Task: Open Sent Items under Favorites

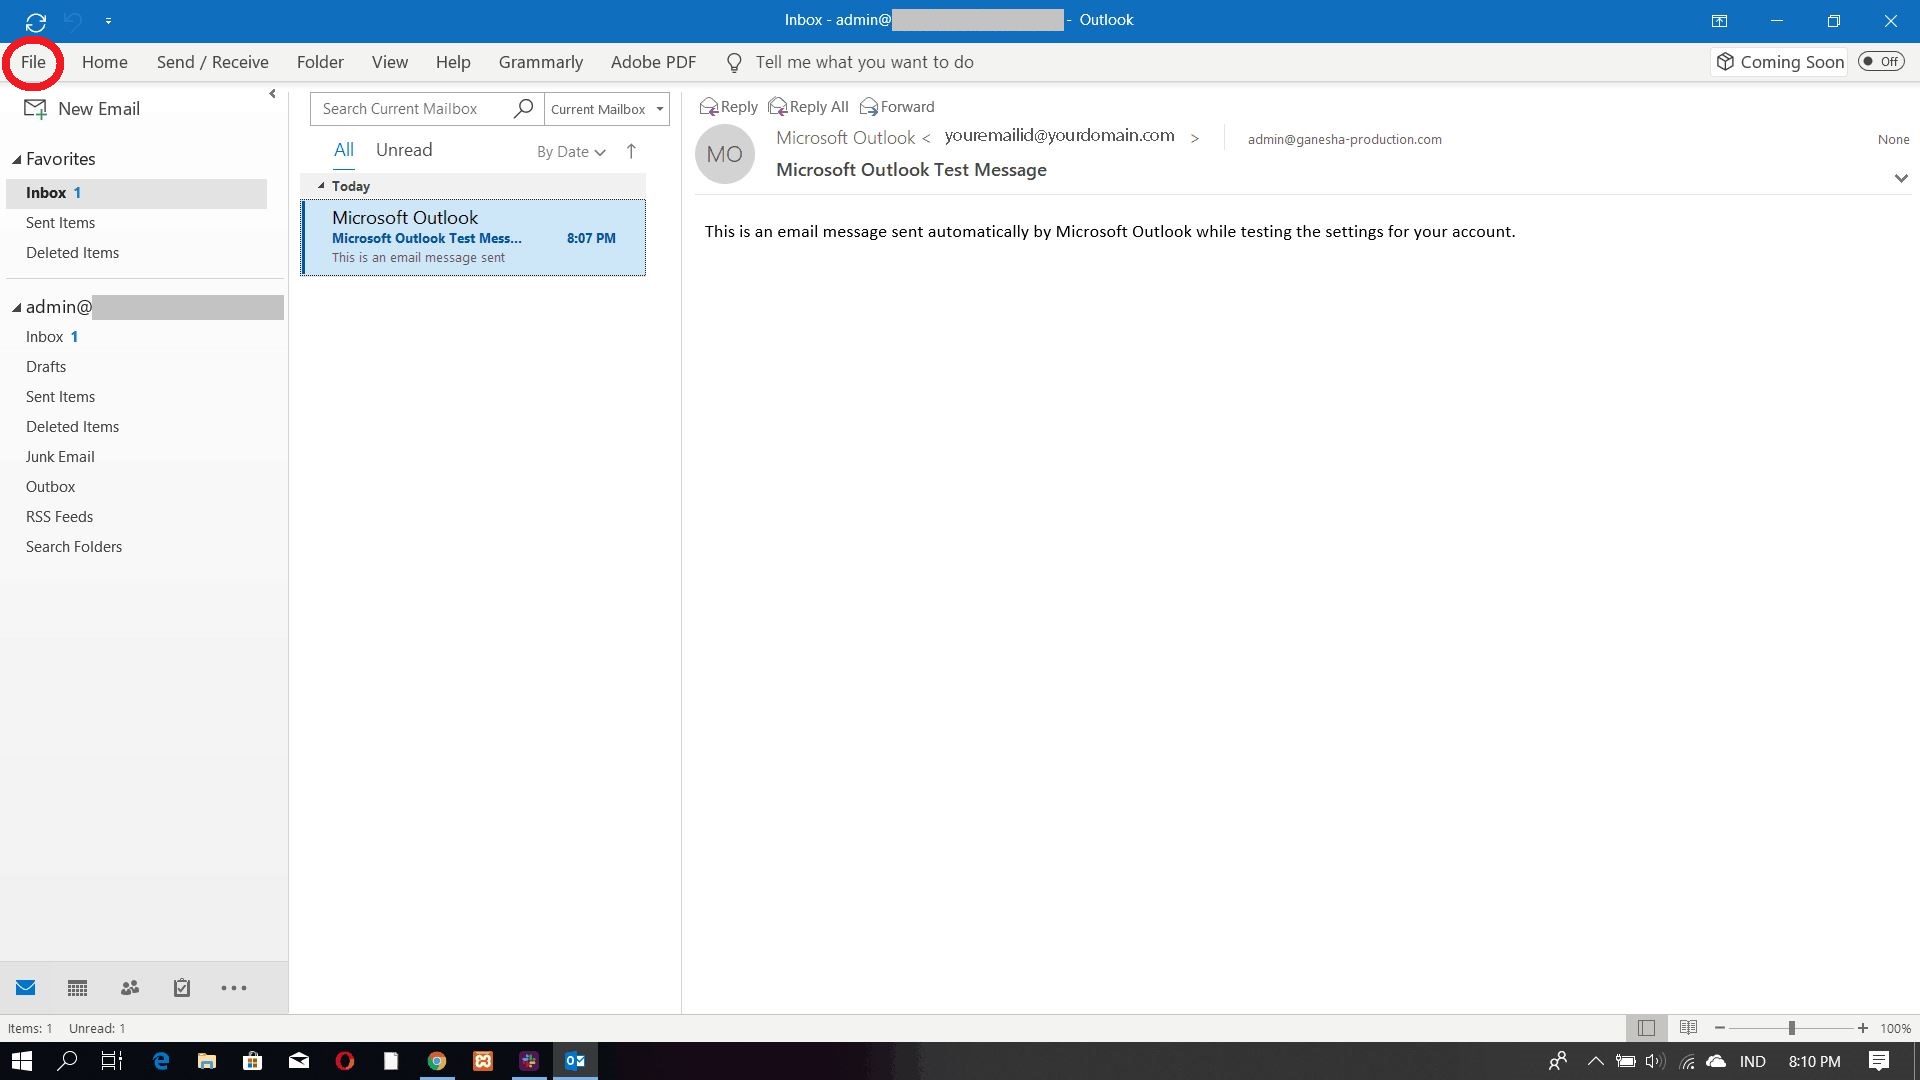Action: point(61,223)
